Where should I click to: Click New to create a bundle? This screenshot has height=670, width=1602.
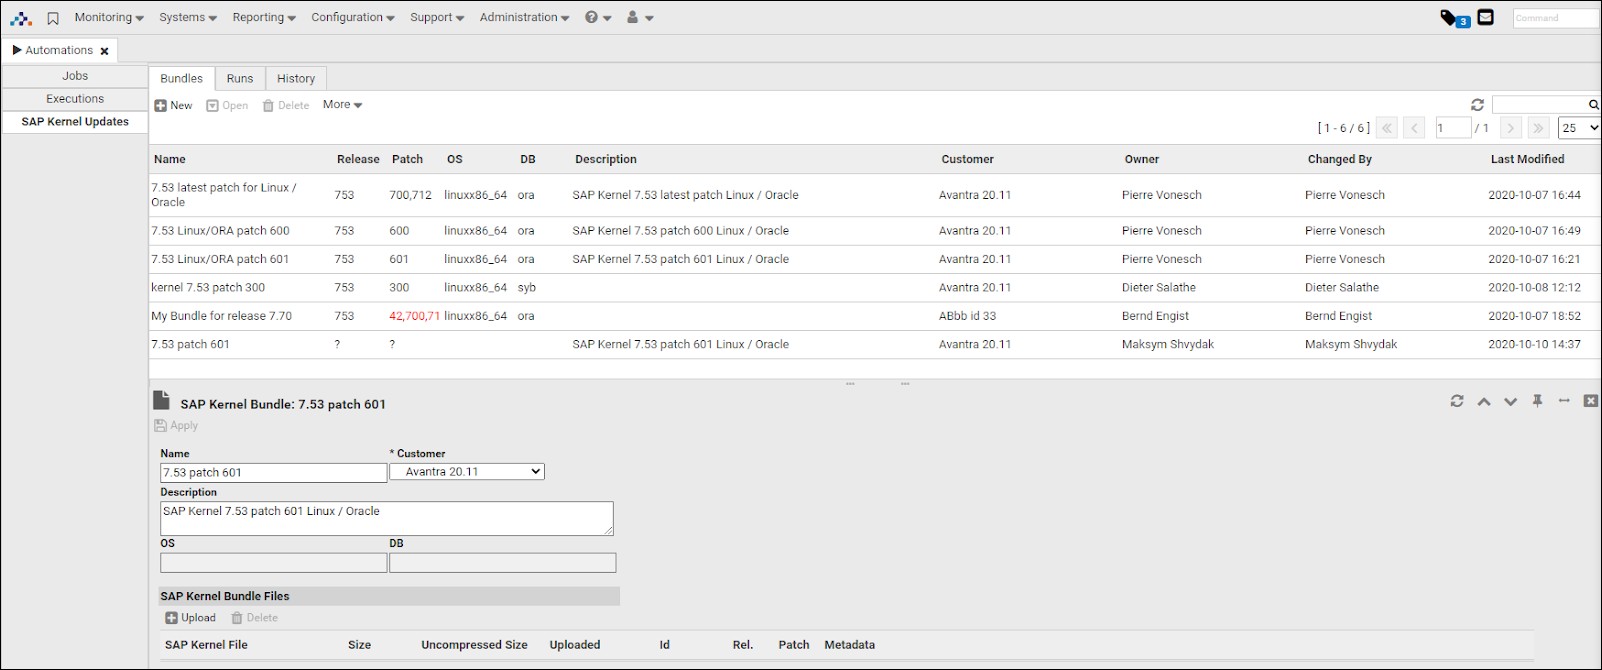tap(173, 105)
